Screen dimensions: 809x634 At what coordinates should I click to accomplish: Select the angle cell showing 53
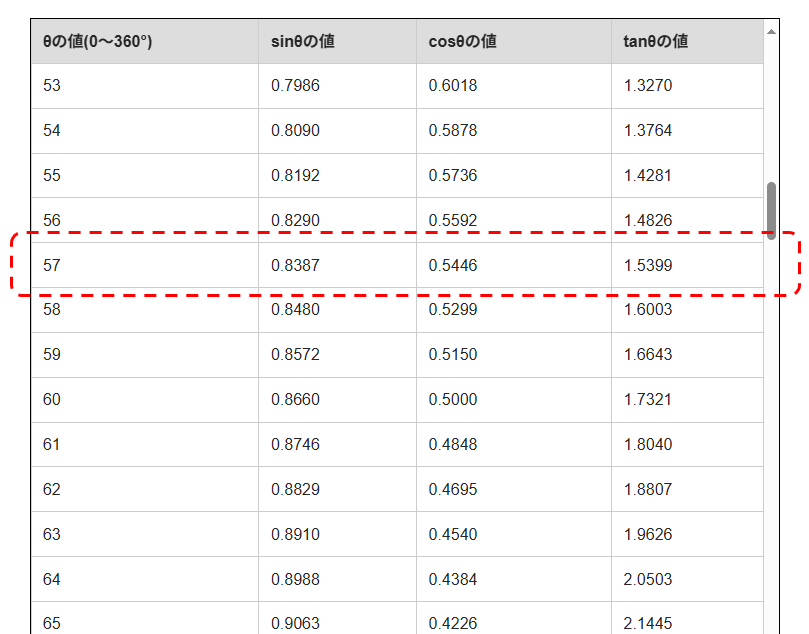pyautogui.click(x=52, y=86)
